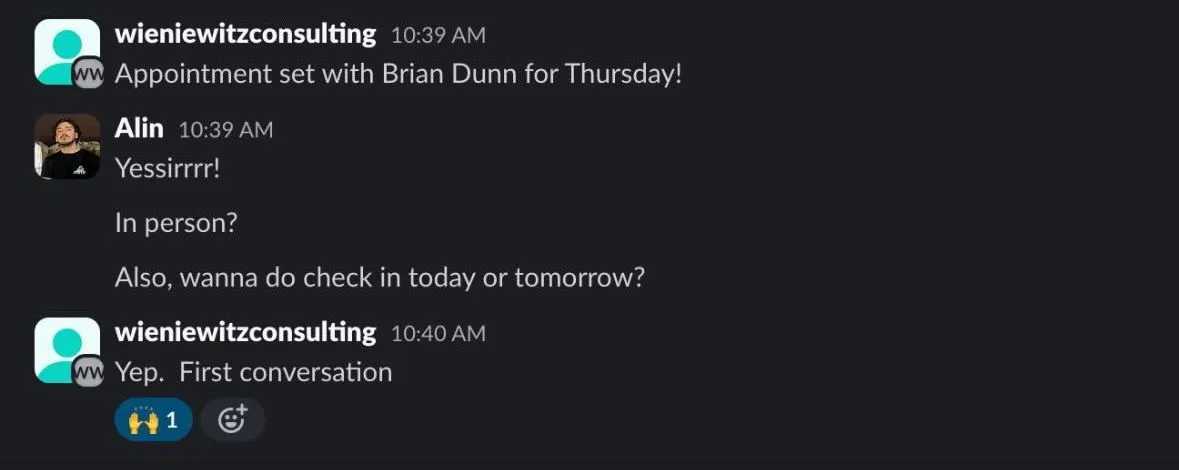Open the Alin username link
Viewport: 1179px width, 470px height.
click(139, 129)
